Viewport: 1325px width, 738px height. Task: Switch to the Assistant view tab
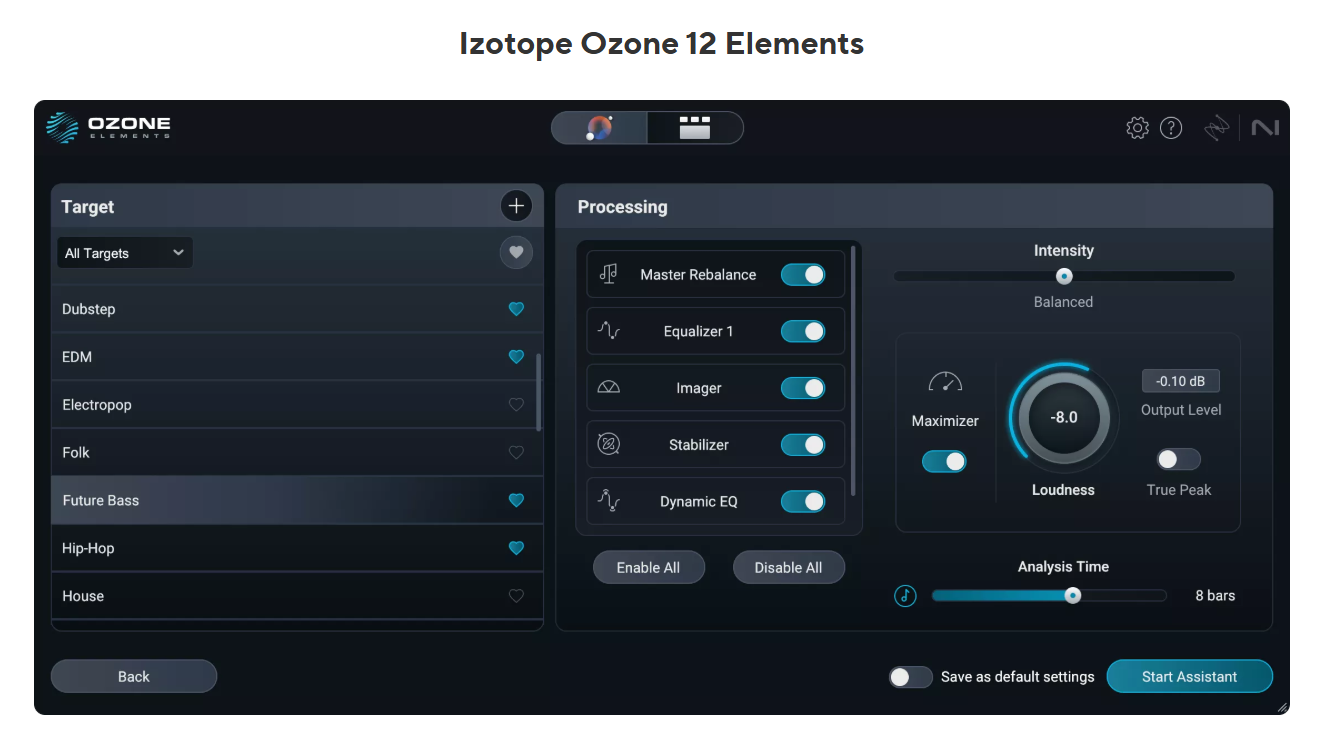[599, 128]
